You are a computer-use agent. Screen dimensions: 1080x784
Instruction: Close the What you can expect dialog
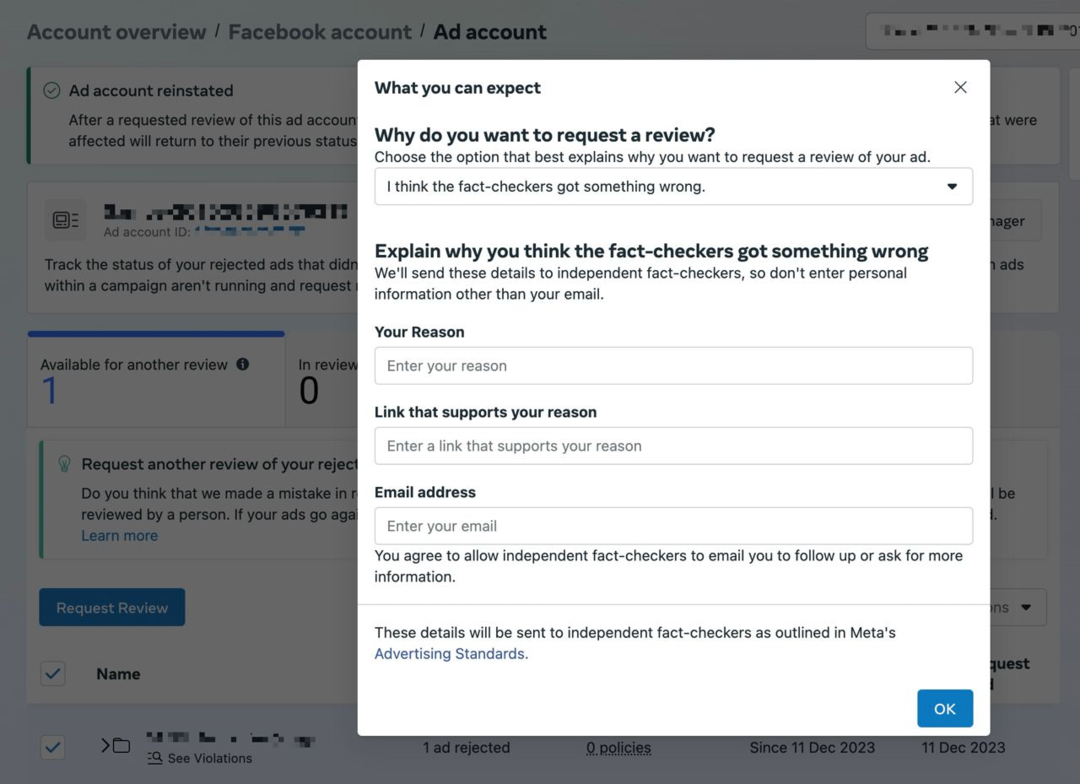coord(960,88)
